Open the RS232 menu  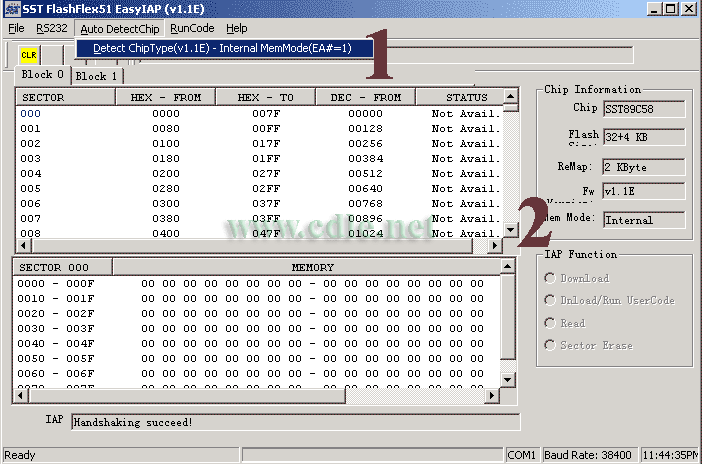pos(52,28)
